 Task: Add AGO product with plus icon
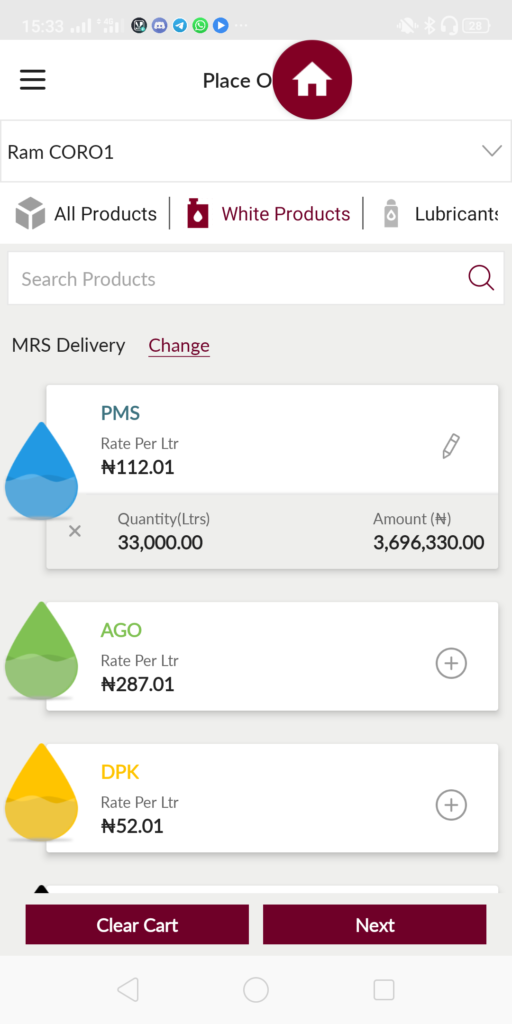point(451,664)
